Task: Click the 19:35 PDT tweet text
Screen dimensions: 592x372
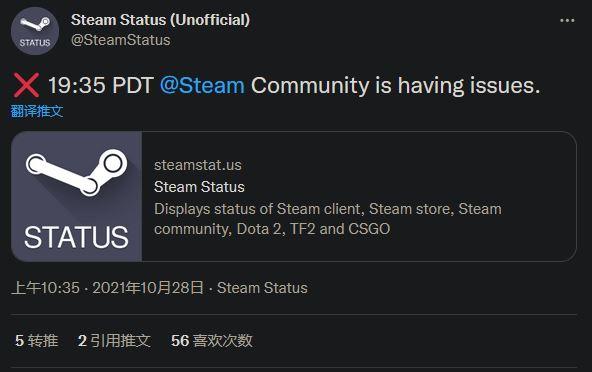Action: [x=101, y=85]
